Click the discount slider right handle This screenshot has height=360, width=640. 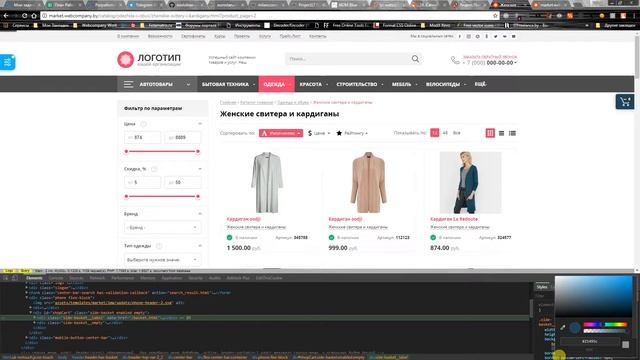(x=198, y=196)
